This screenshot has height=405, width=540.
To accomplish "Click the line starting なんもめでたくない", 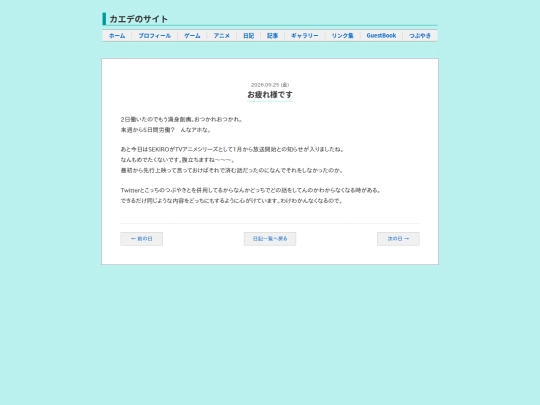I will [x=178, y=160].
